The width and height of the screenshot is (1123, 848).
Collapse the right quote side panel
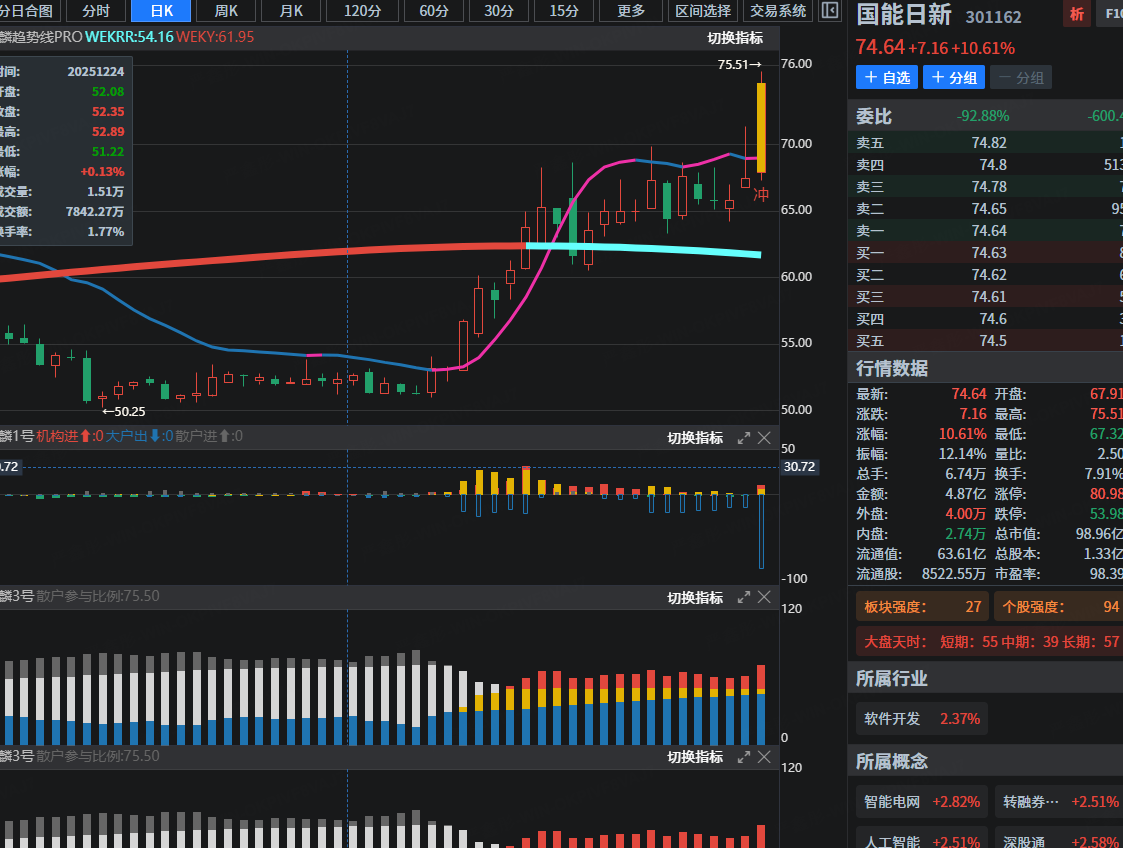point(829,11)
